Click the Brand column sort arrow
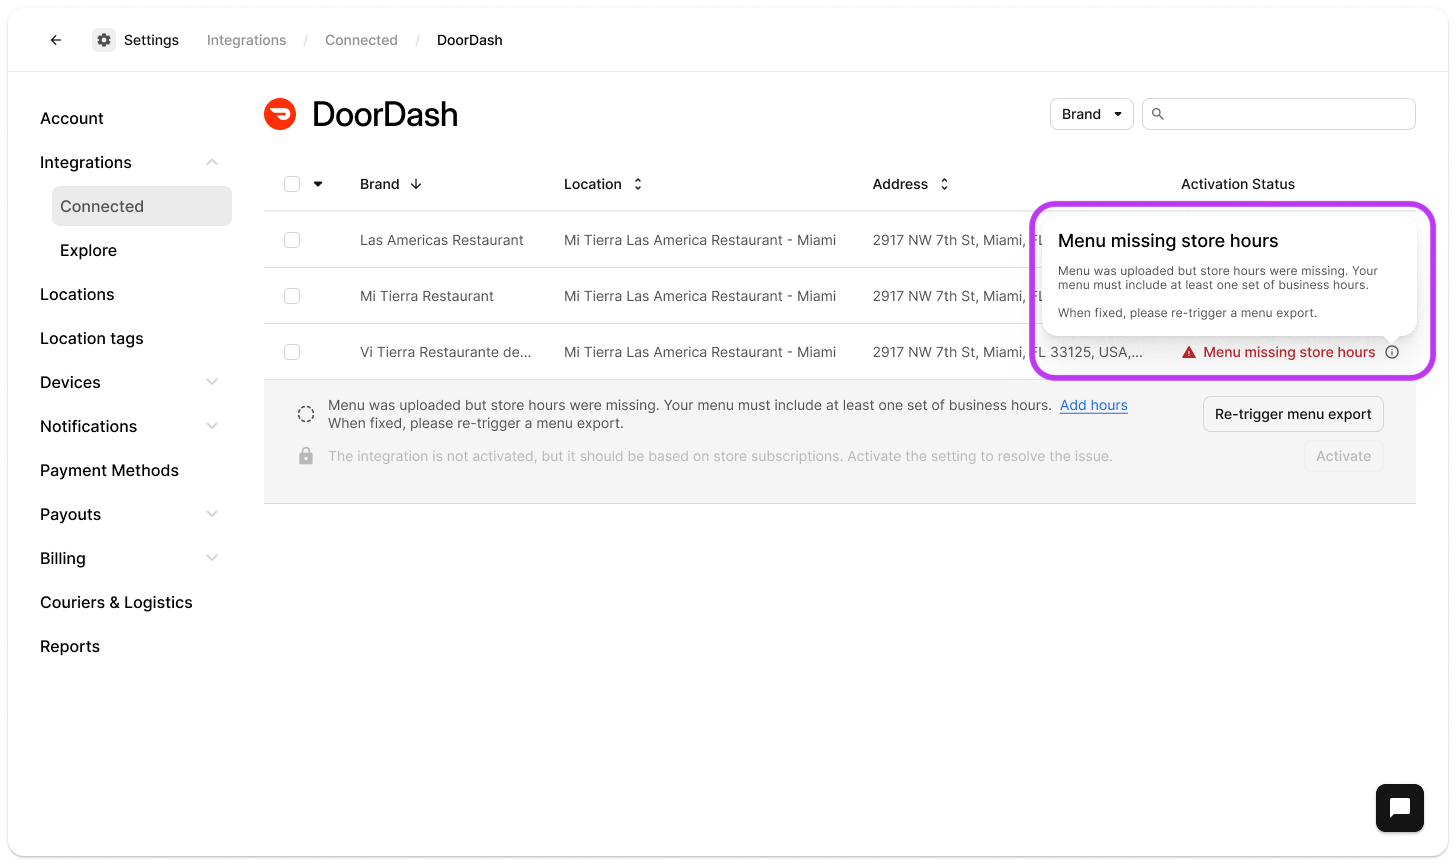 (x=417, y=184)
